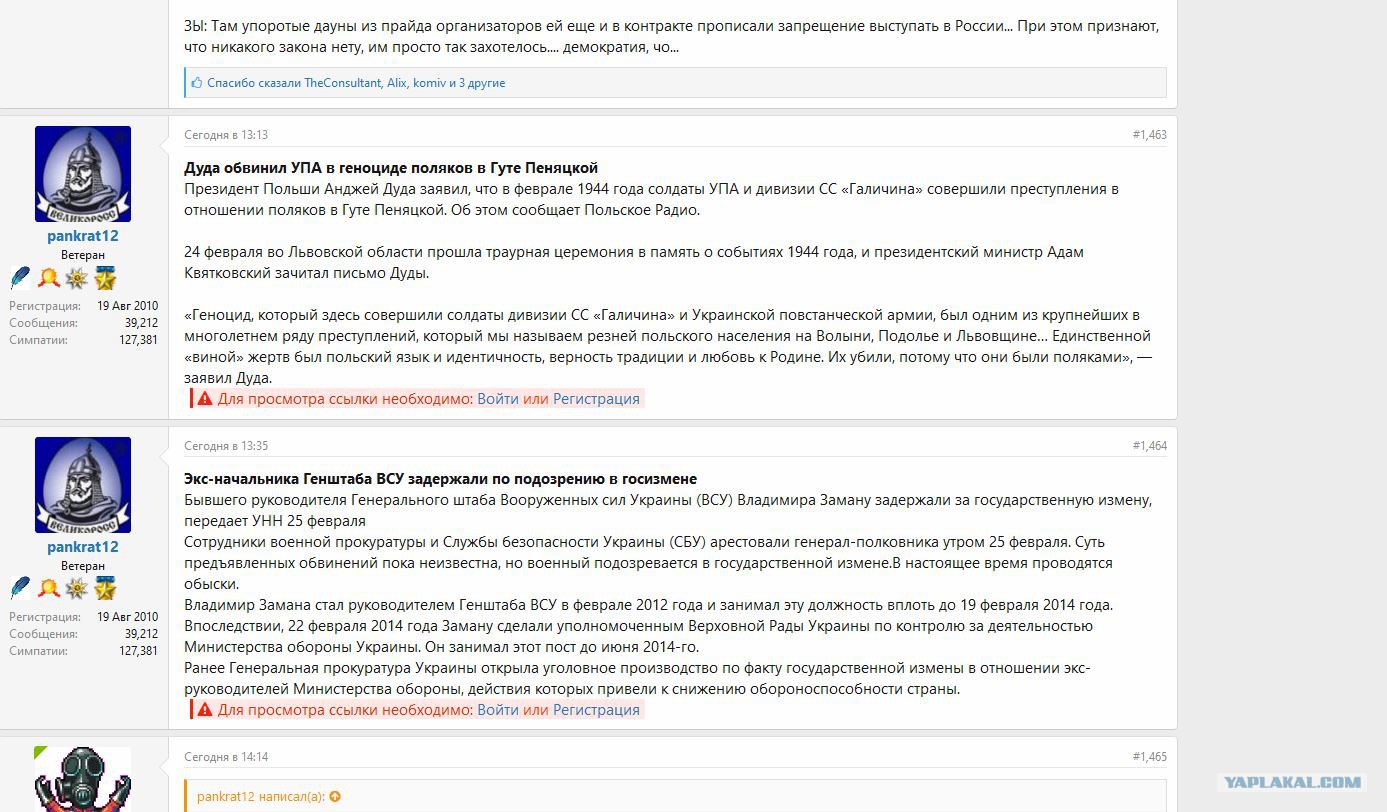Open pankrat12 username link in post #1,464
Screen dimensions: 1387x812
tap(83, 547)
